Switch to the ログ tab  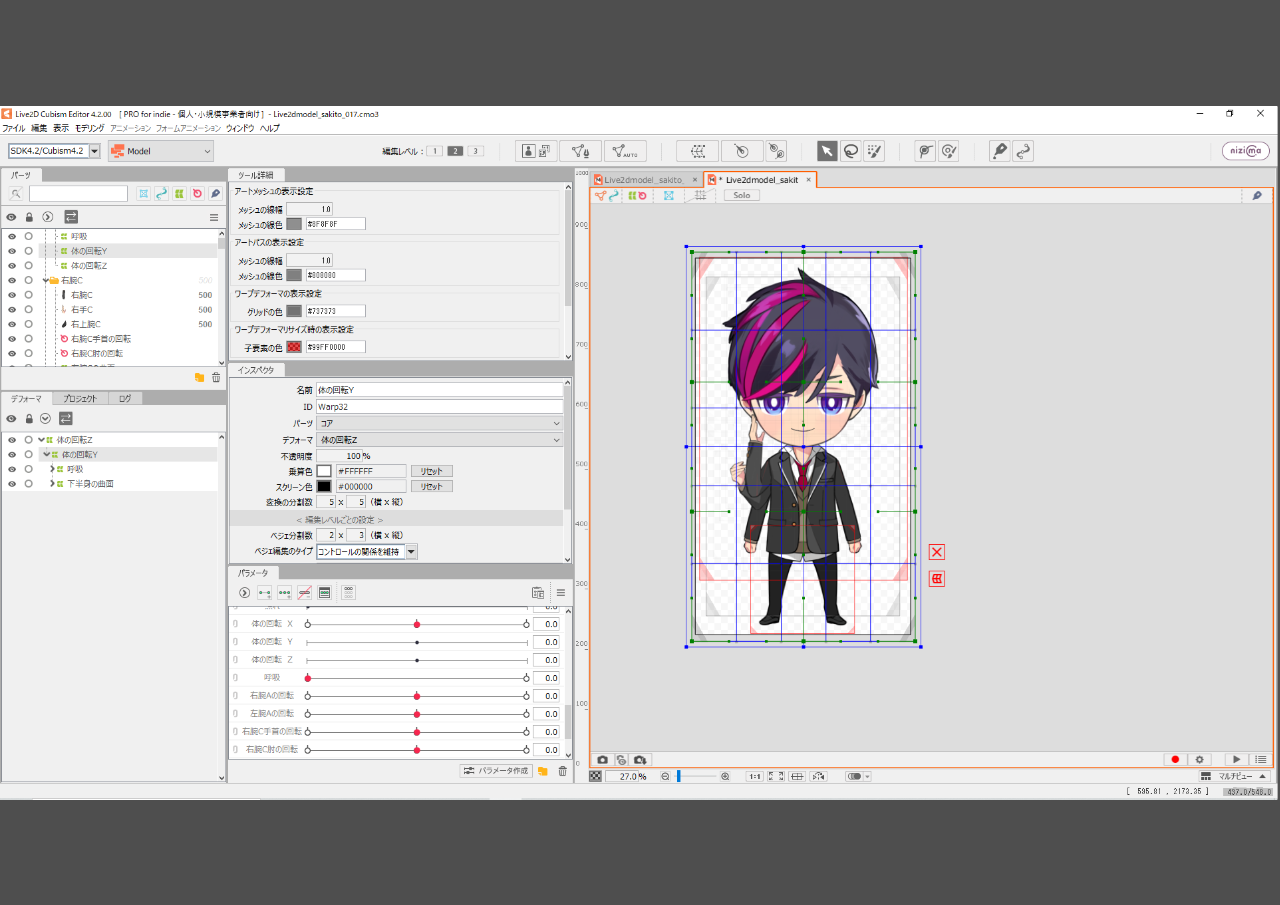[125, 398]
